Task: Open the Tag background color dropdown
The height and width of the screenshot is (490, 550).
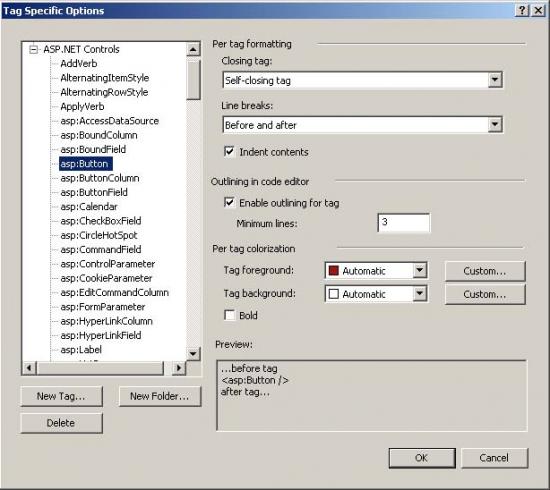Action: 420,294
